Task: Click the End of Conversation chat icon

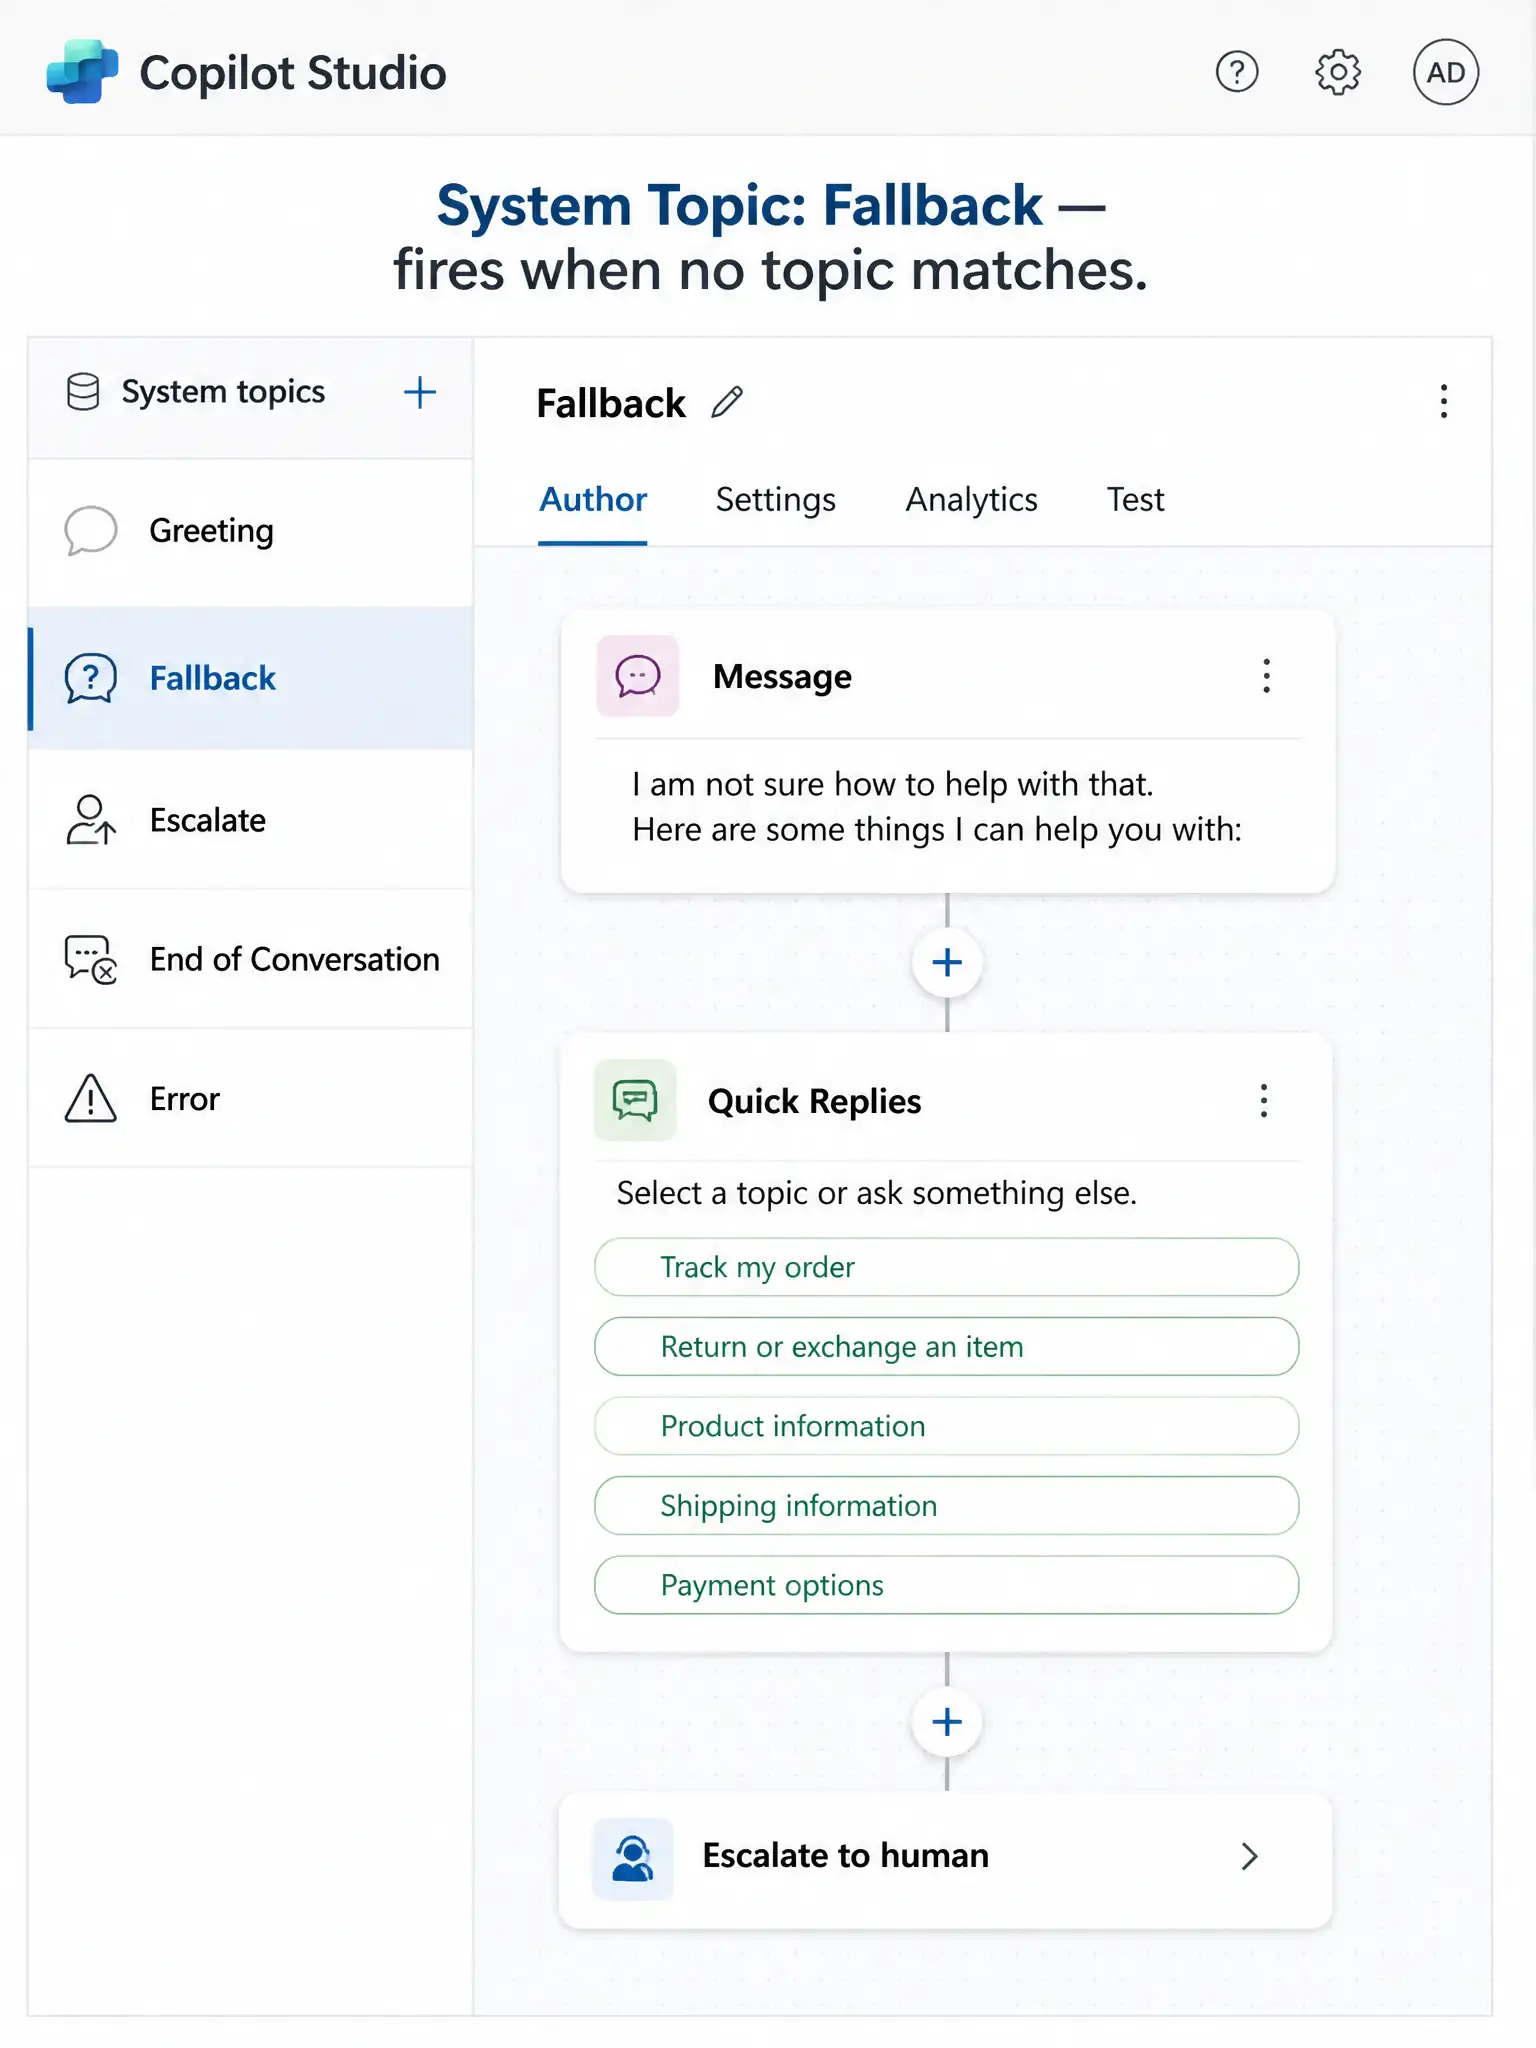Action: coord(91,959)
